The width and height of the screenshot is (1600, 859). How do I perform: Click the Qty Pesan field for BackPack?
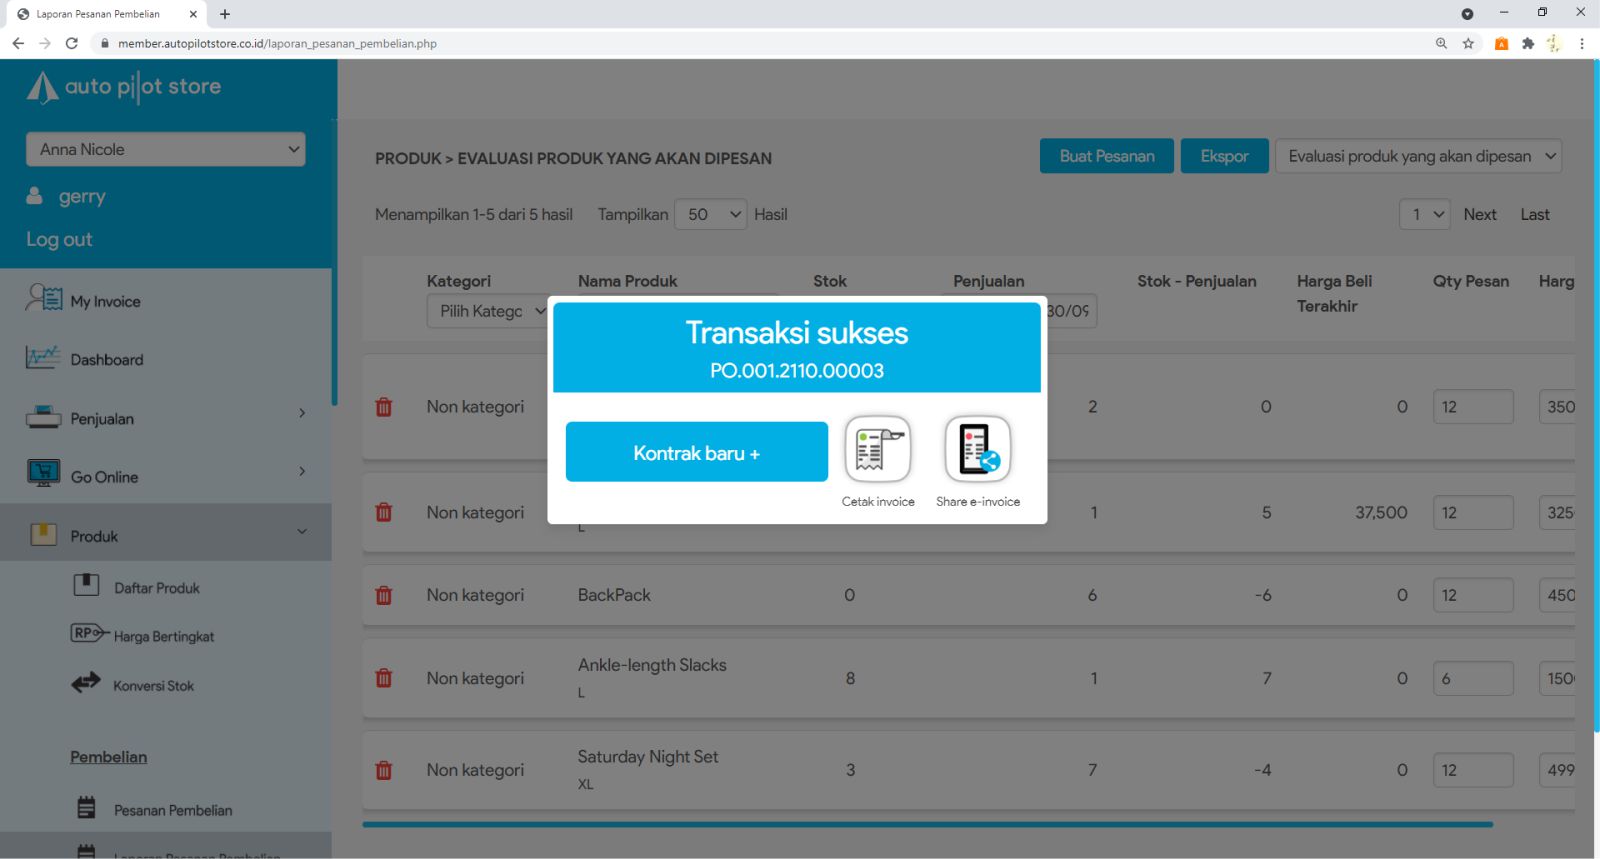tap(1472, 595)
